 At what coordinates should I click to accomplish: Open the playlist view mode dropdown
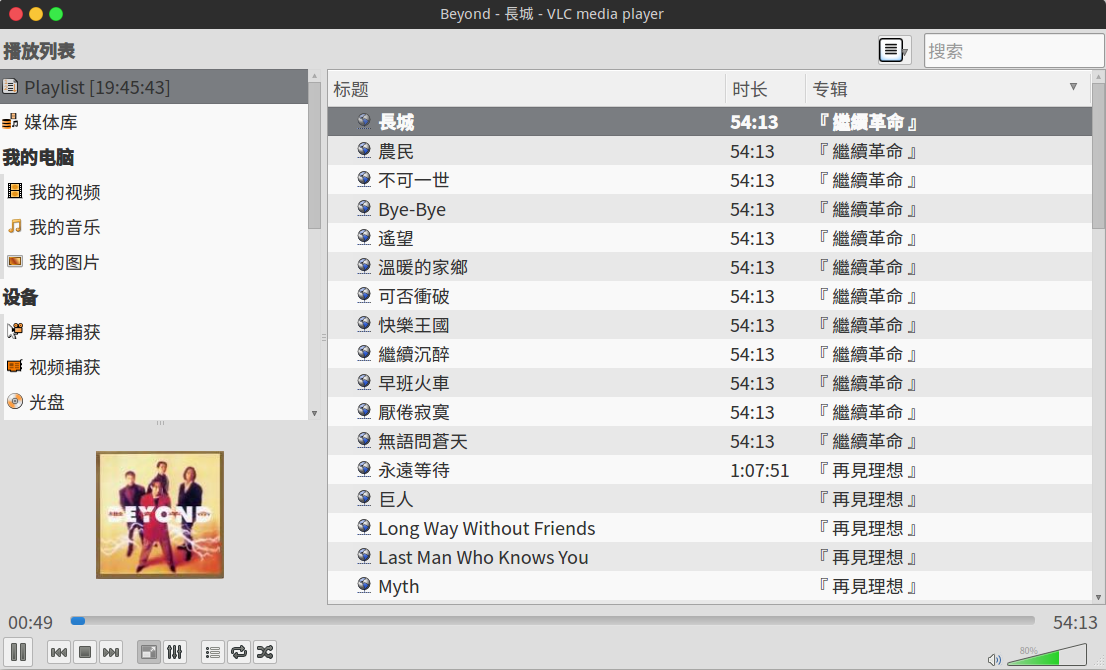point(894,50)
